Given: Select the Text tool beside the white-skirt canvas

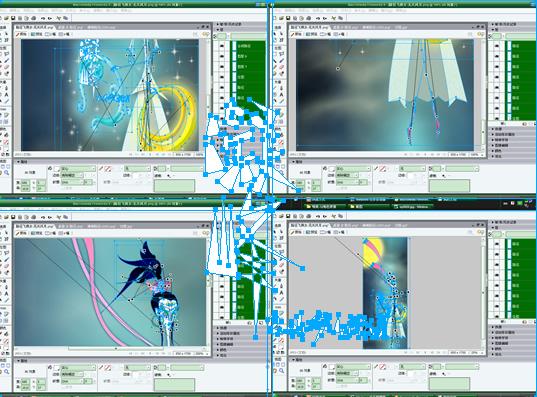Looking at the screenshot, I should pyautogui.click(x=281, y=95).
